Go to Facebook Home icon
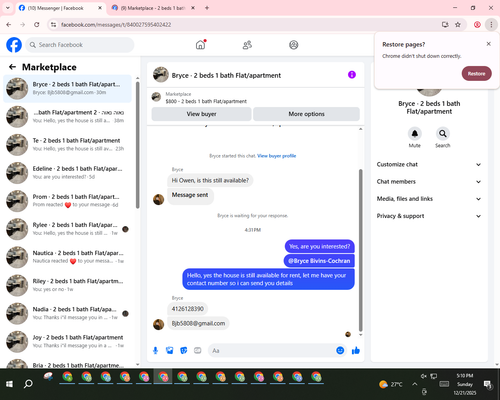Image resolution: width=500 pixels, height=400 pixels. (200, 45)
